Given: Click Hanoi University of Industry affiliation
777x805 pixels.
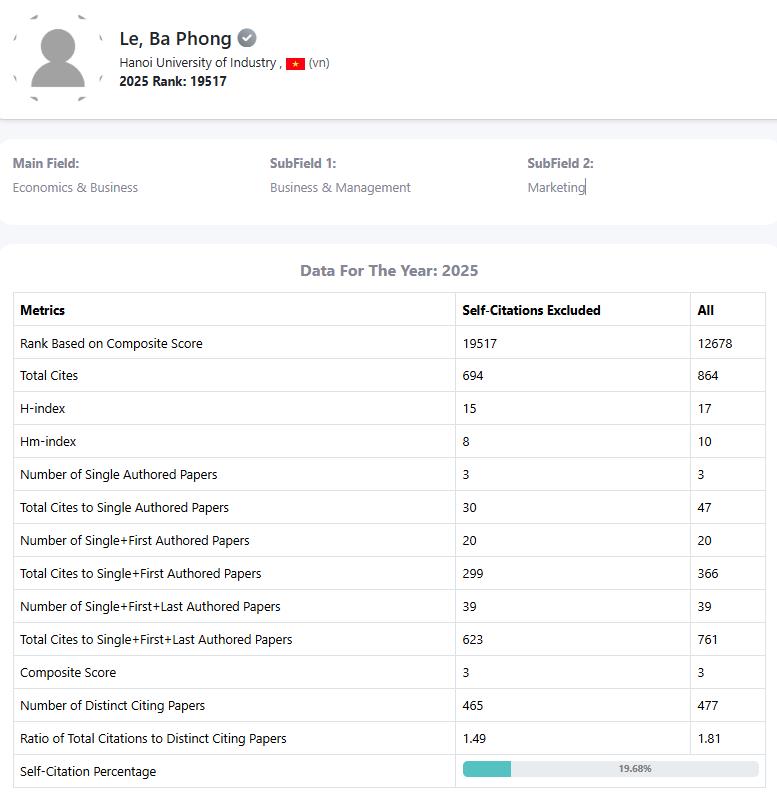Looking at the screenshot, I should pos(197,62).
